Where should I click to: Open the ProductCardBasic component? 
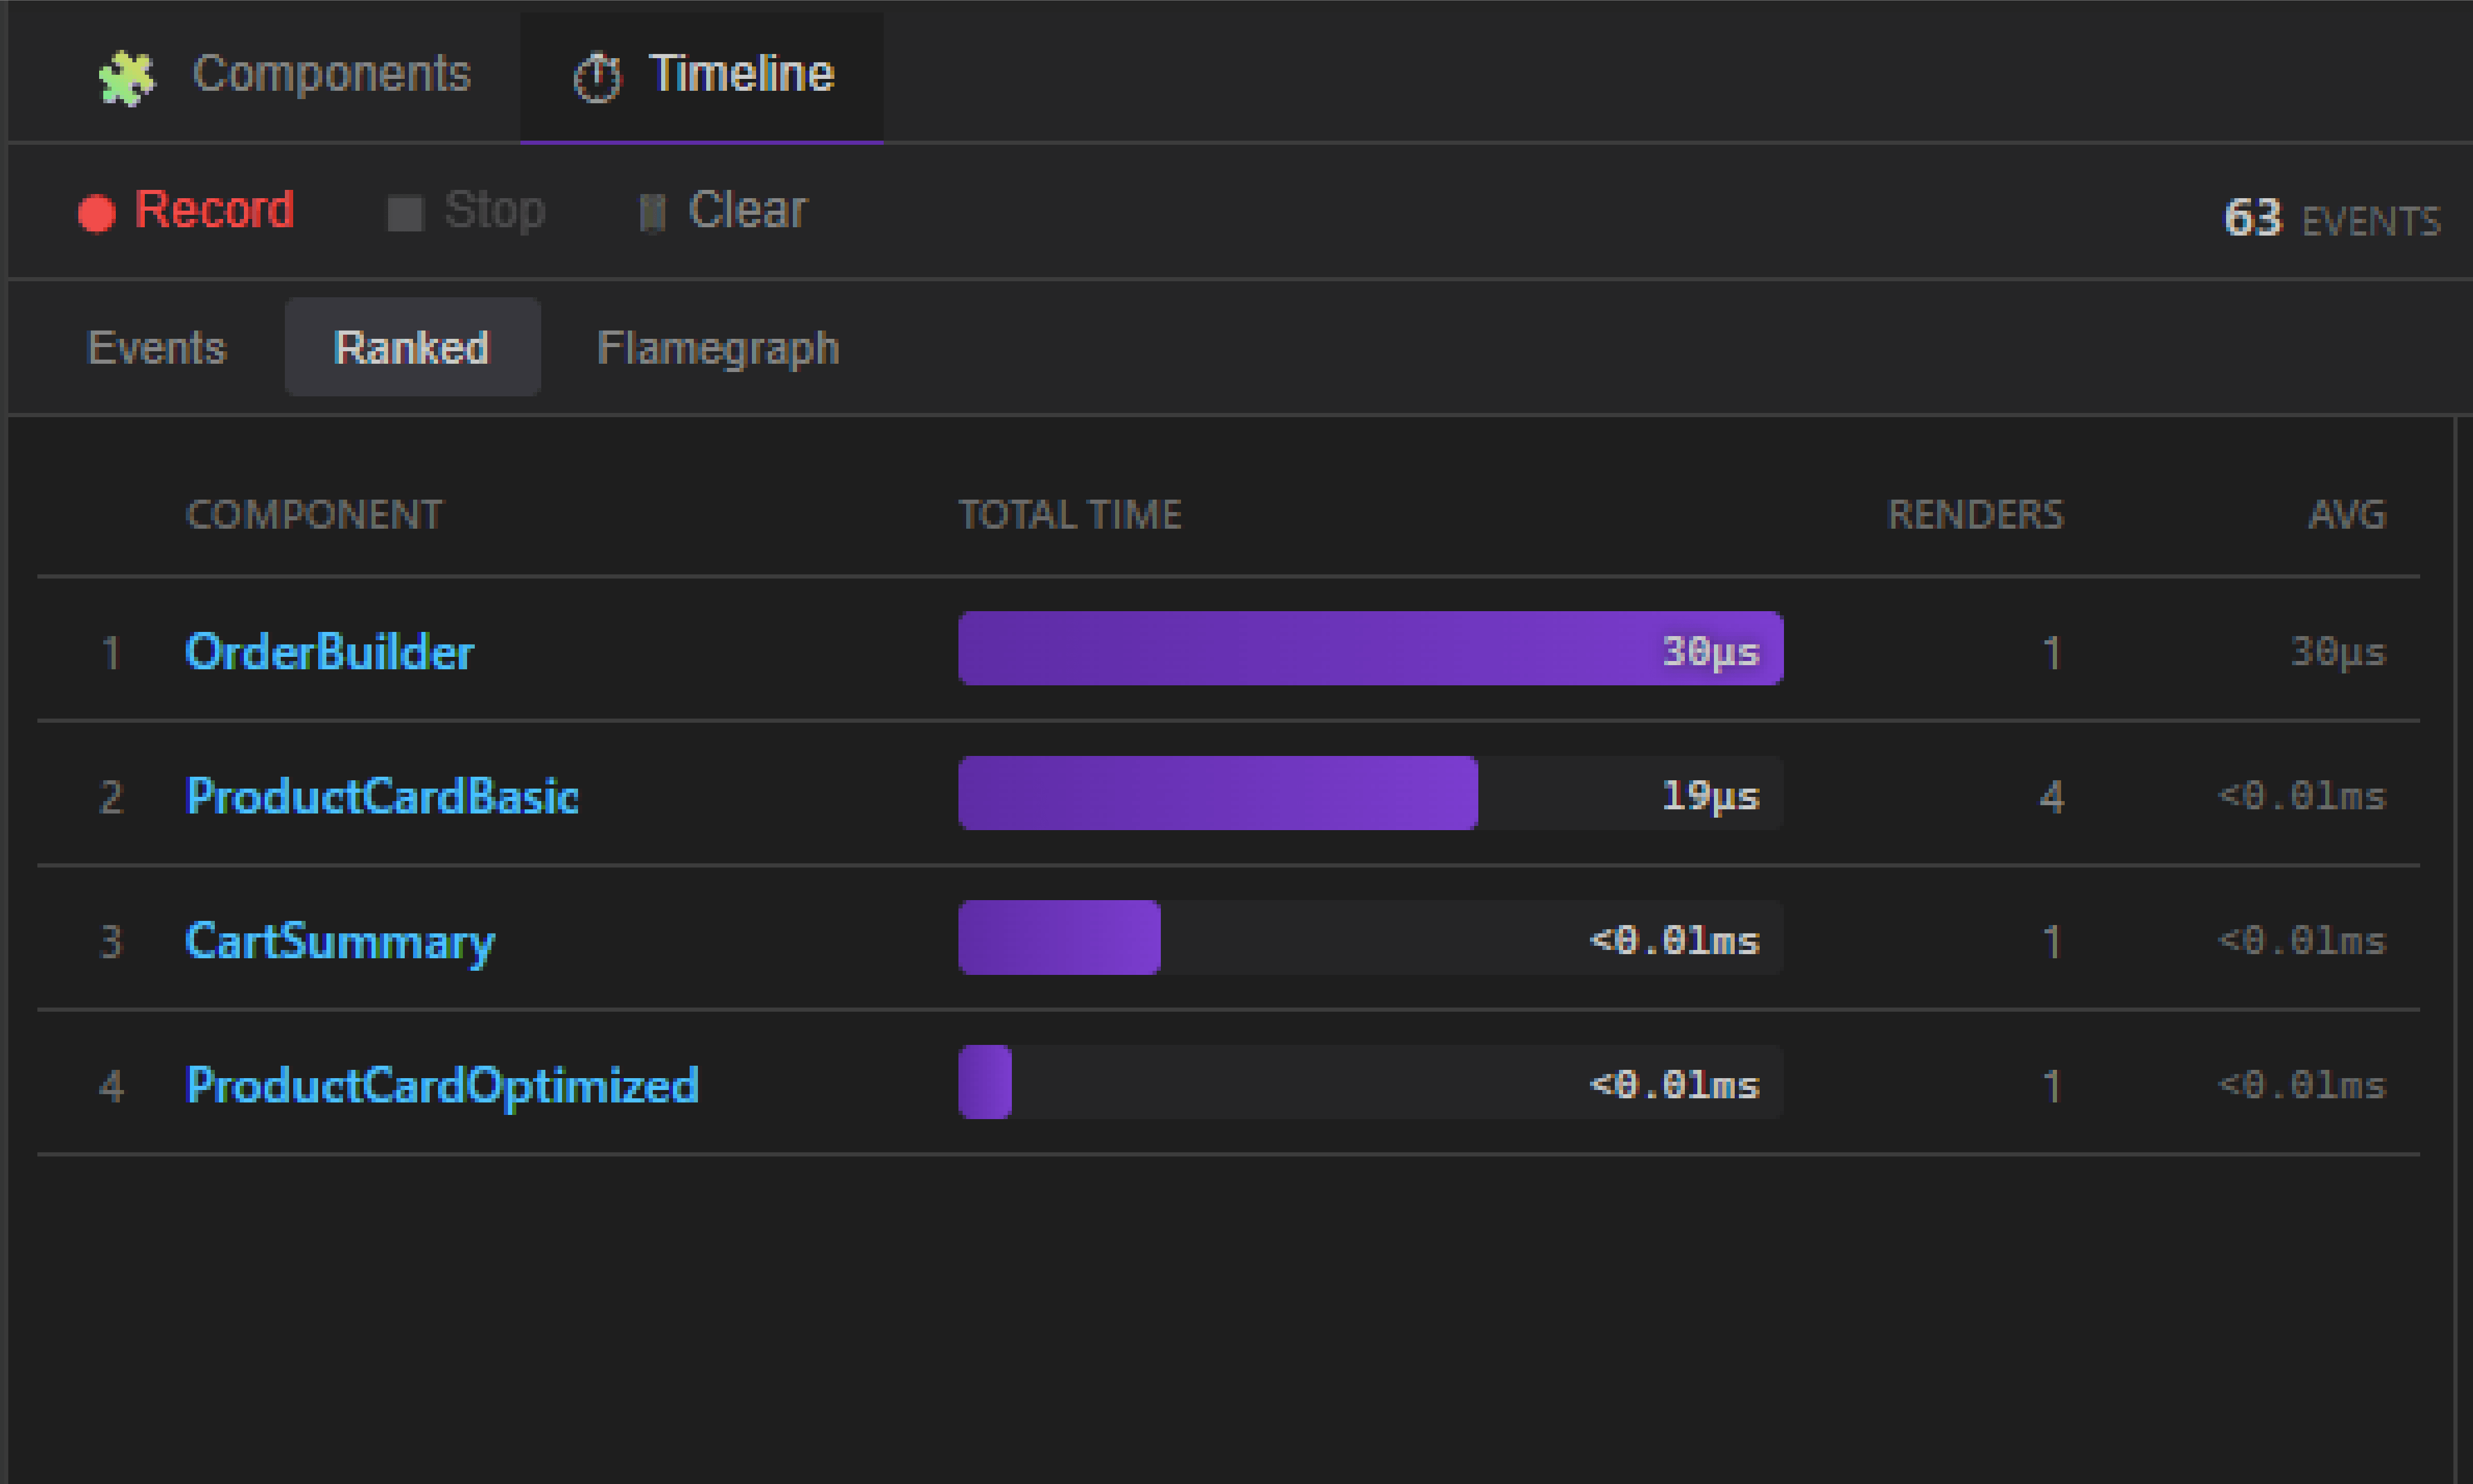(x=382, y=796)
